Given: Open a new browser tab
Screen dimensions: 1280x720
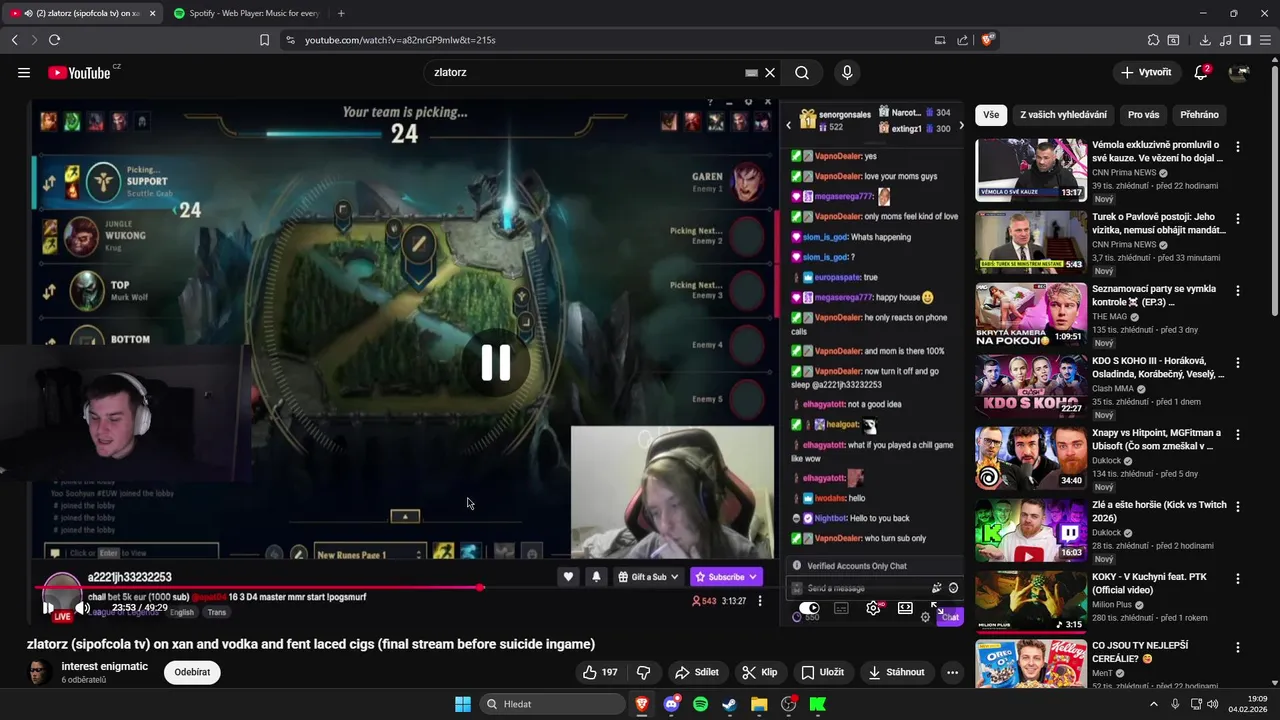Looking at the screenshot, I should pyautogui.click(x=341, y=13).
